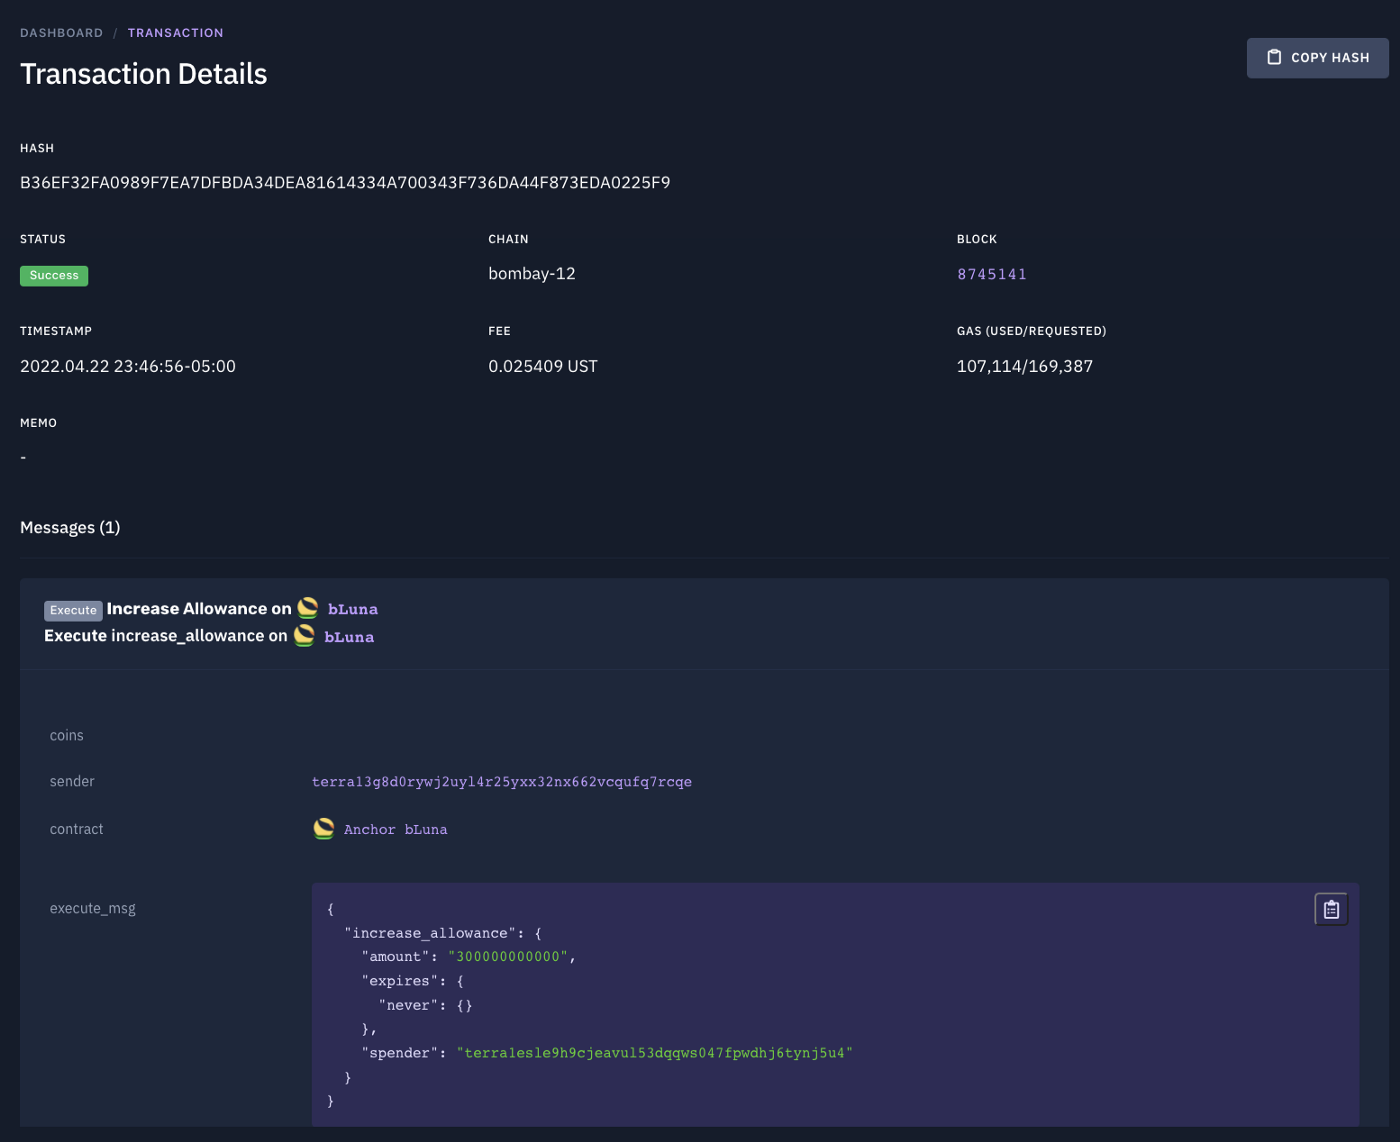Click bLuna token icon on increase_allowance line

coord(304,636)
